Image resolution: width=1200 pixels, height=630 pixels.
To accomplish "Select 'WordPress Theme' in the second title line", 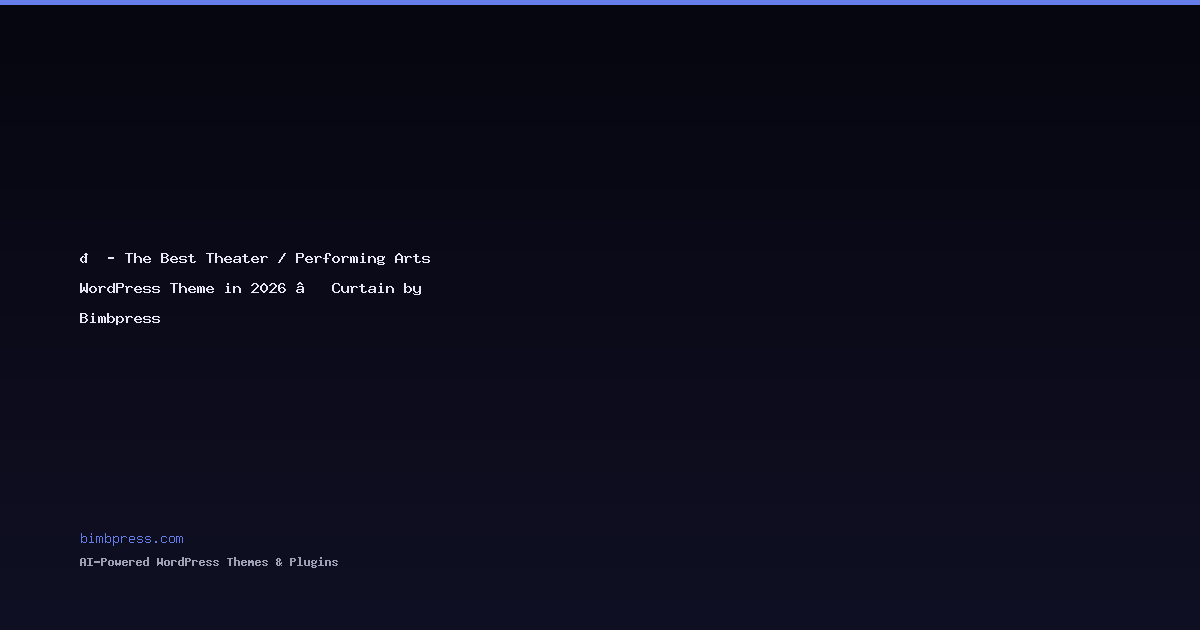I will 147,288.
